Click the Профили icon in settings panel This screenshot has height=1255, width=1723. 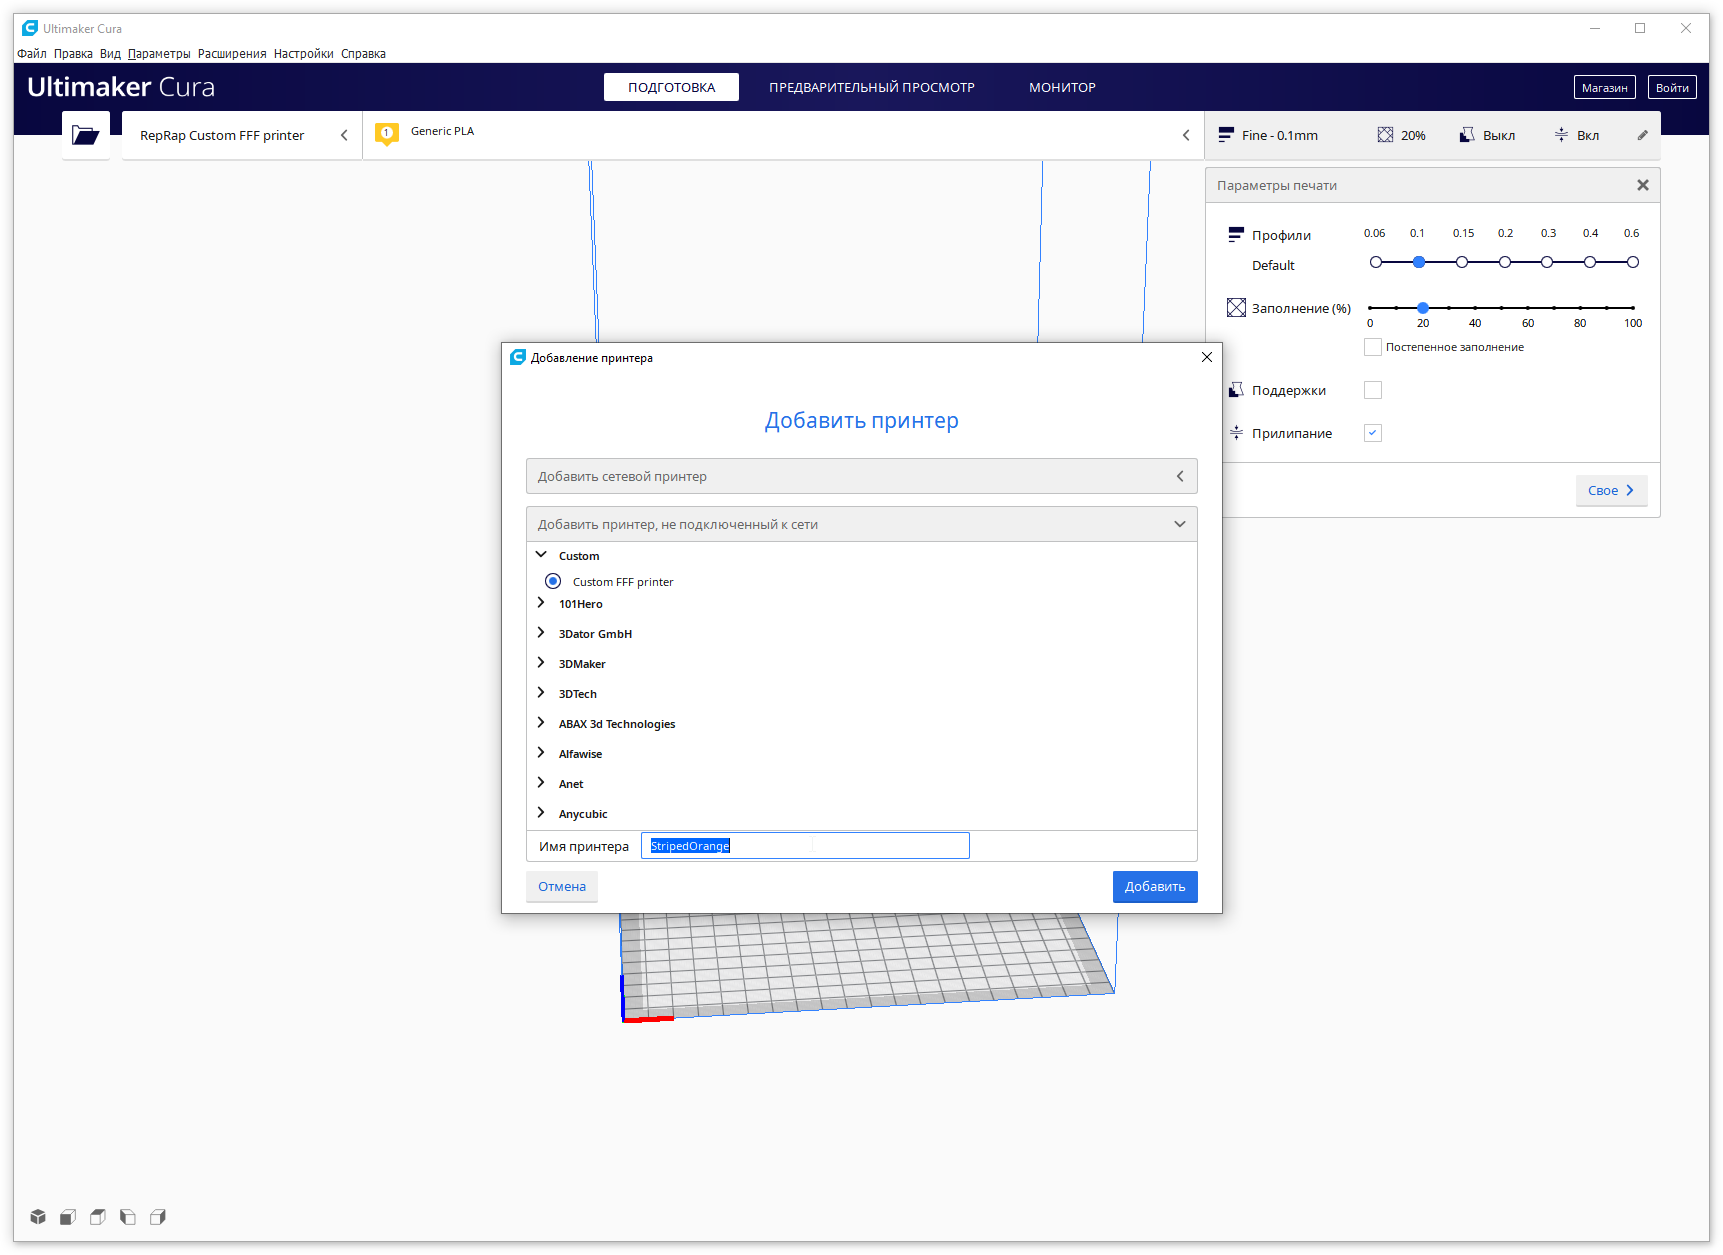tap(1236, 235)
